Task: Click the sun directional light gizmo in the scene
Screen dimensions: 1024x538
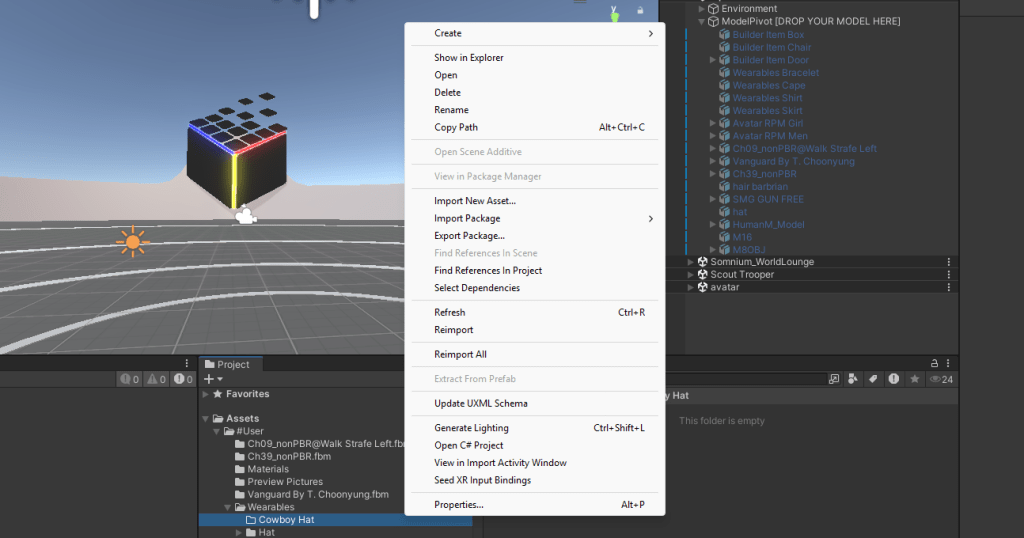Action: point(132,241)
